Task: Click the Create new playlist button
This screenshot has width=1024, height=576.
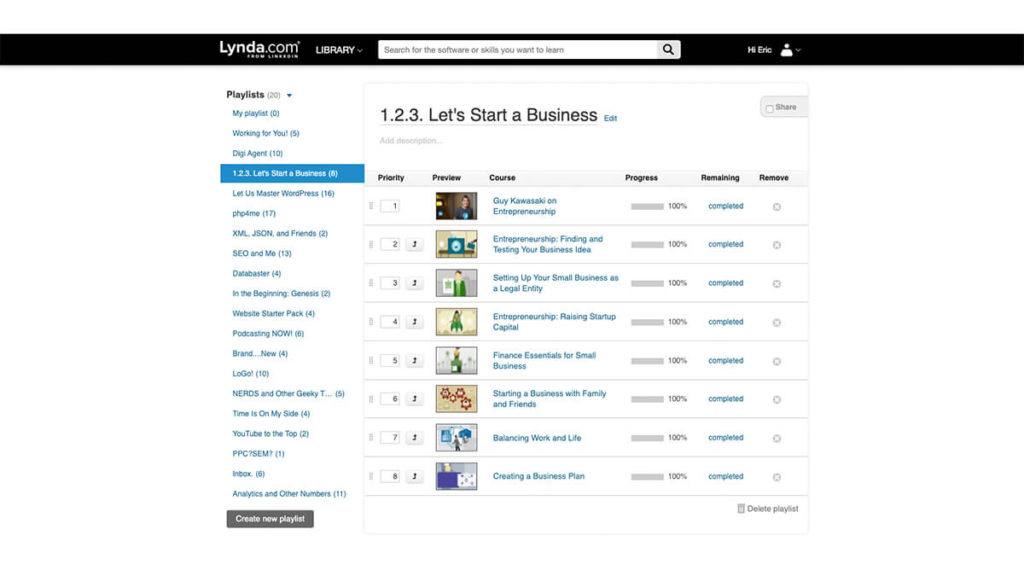Action: [270, 519]
